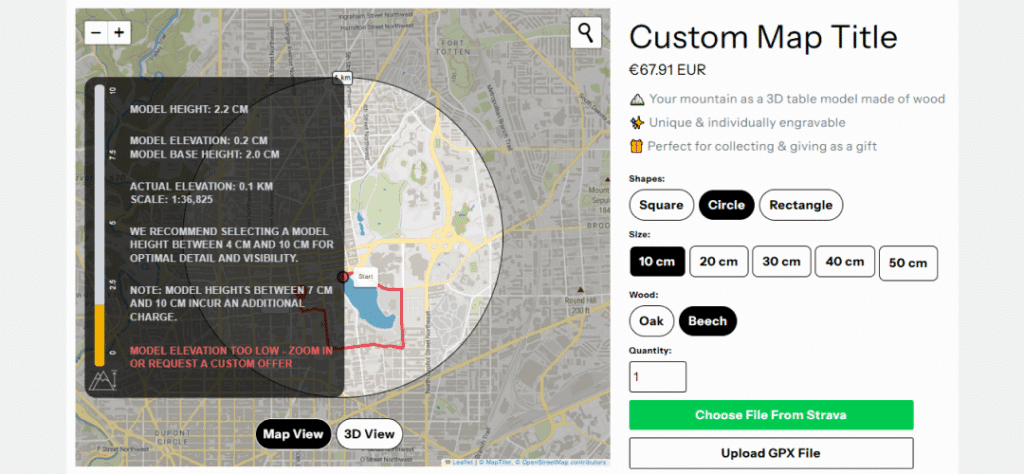Click the map zoom out minus button
The image size is (1024, 474).
pos(96,32)
